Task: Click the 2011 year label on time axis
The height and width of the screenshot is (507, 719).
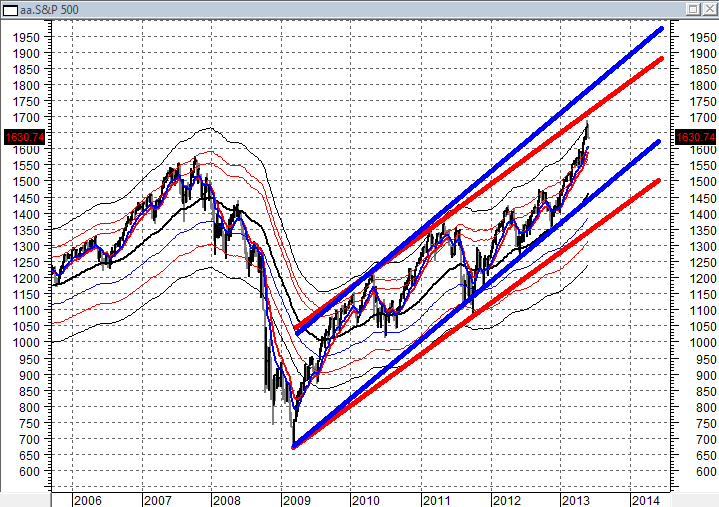Action: 436,500
